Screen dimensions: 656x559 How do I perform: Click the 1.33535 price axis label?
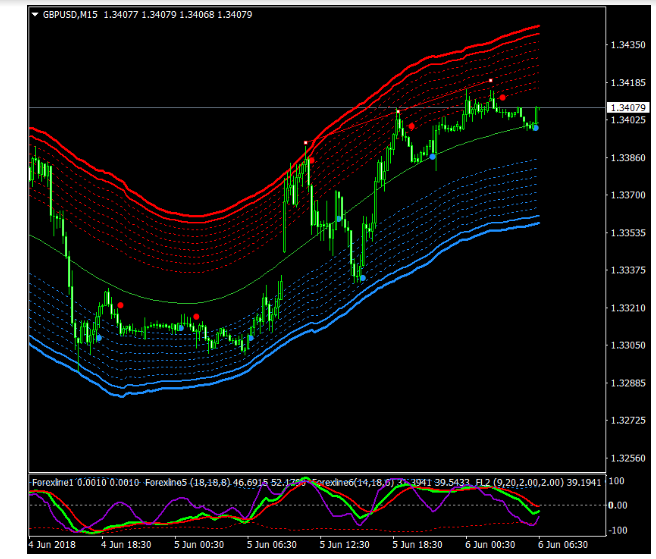point(628,233)
